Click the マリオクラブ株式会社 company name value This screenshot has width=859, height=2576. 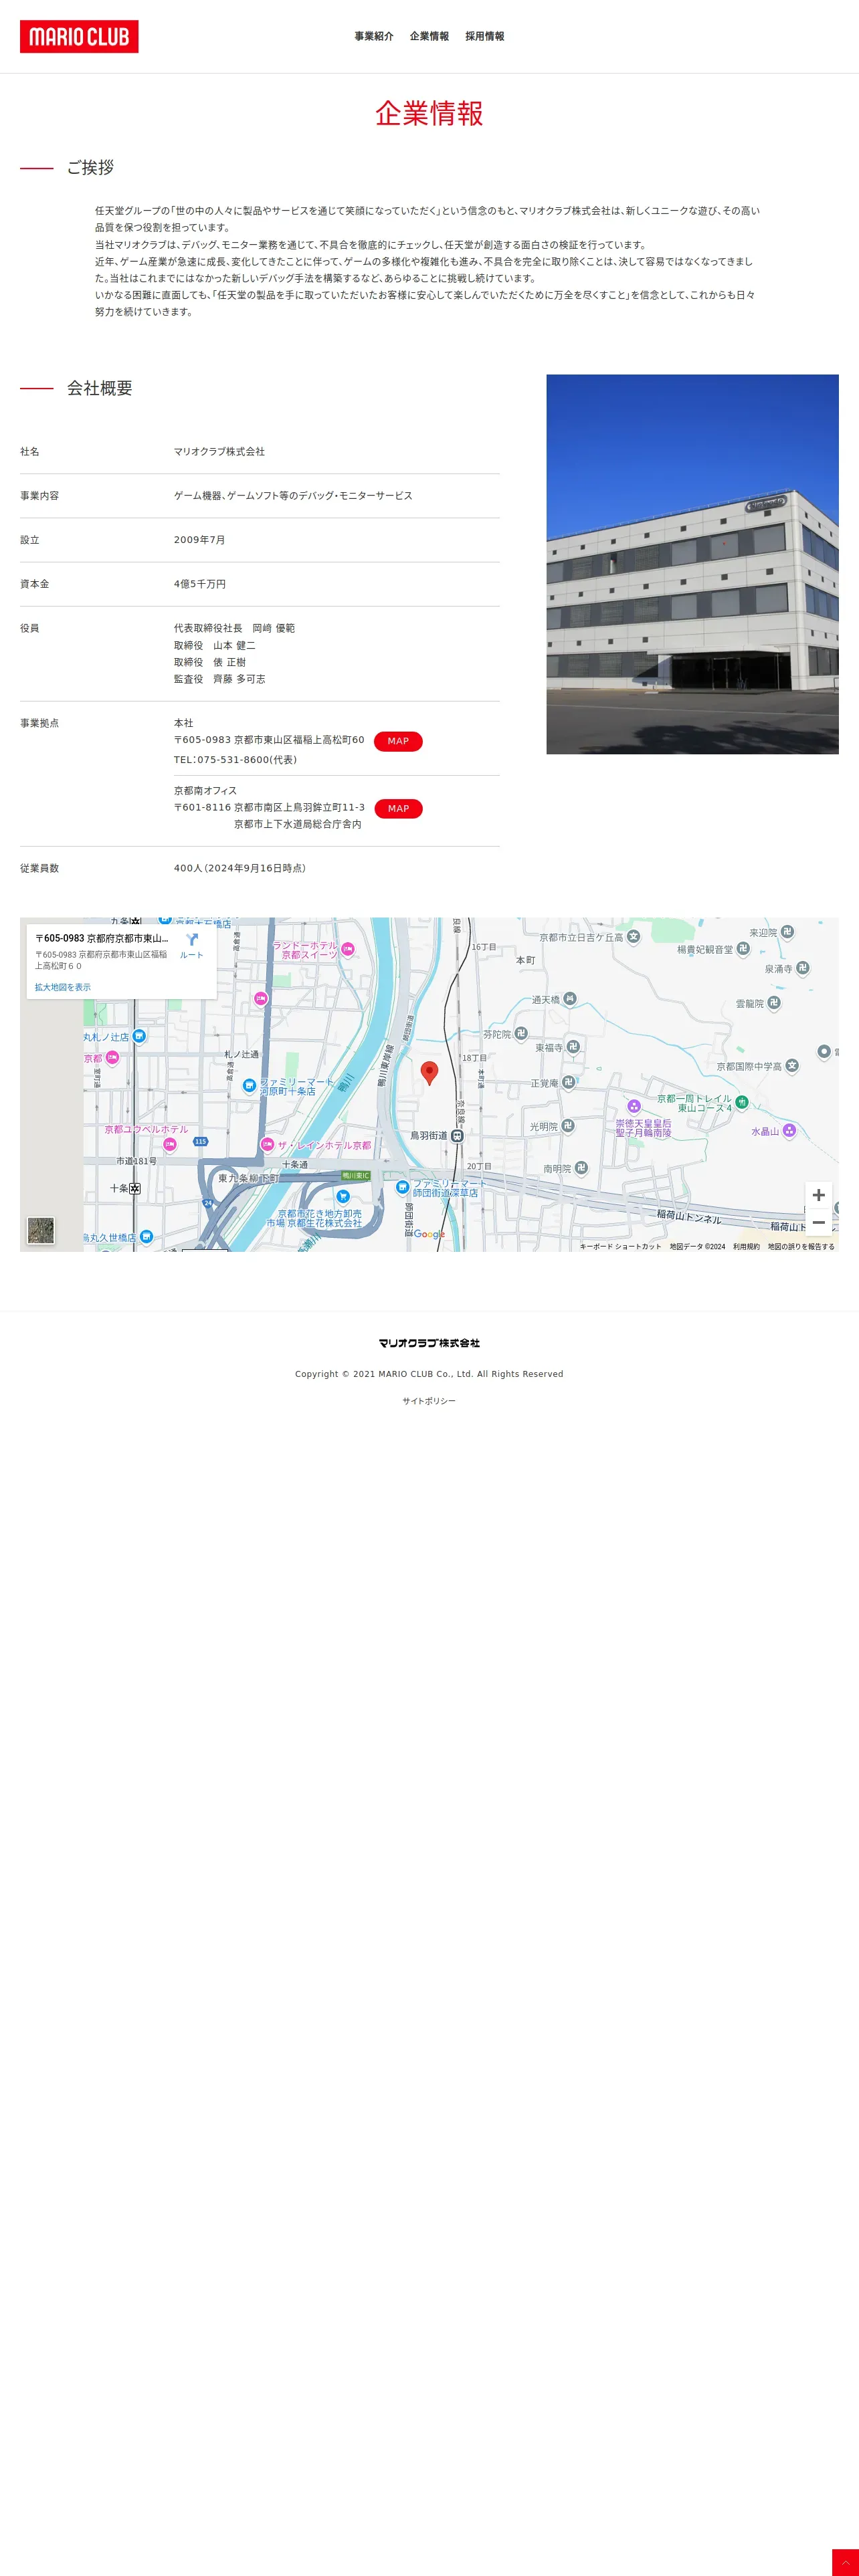[220, 452]
